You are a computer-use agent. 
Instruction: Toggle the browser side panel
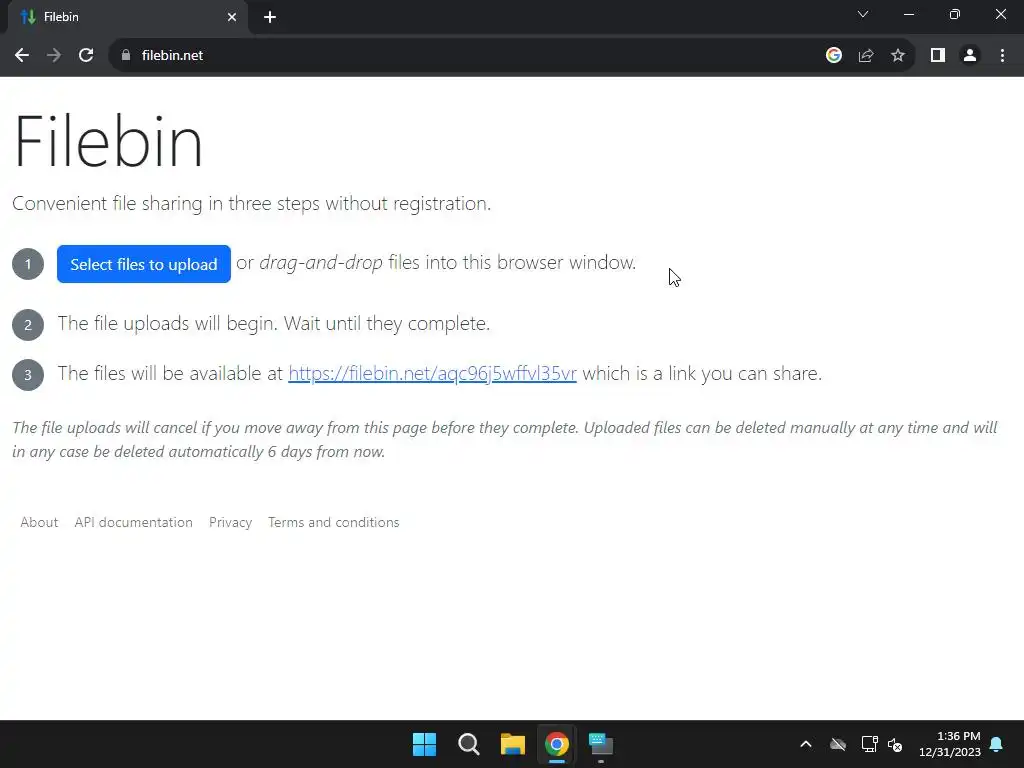938,56
